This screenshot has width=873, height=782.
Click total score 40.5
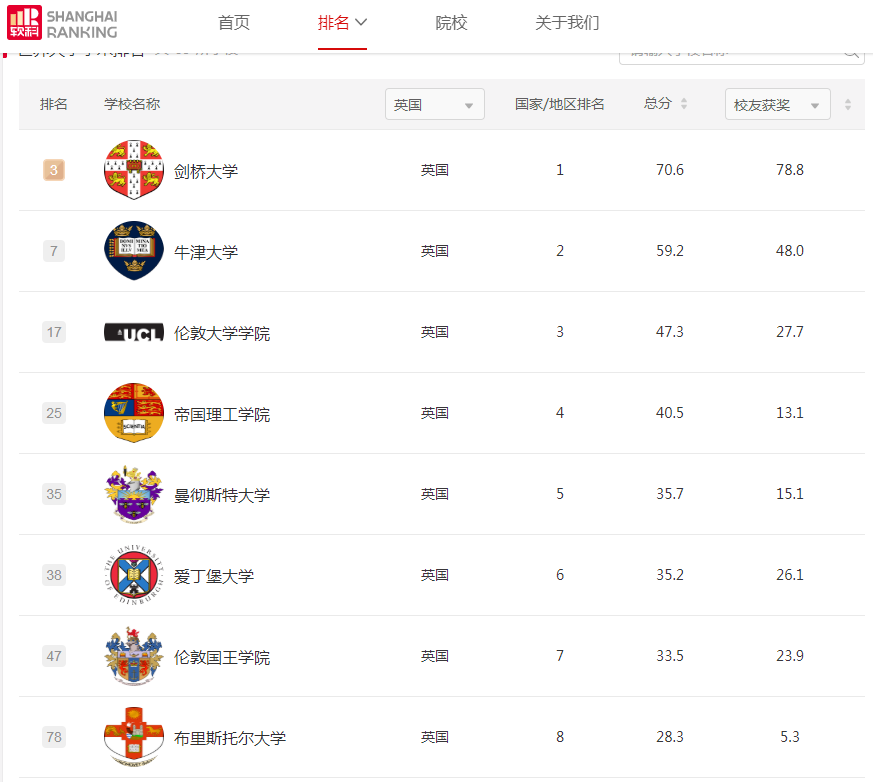(x=670, y=413)
